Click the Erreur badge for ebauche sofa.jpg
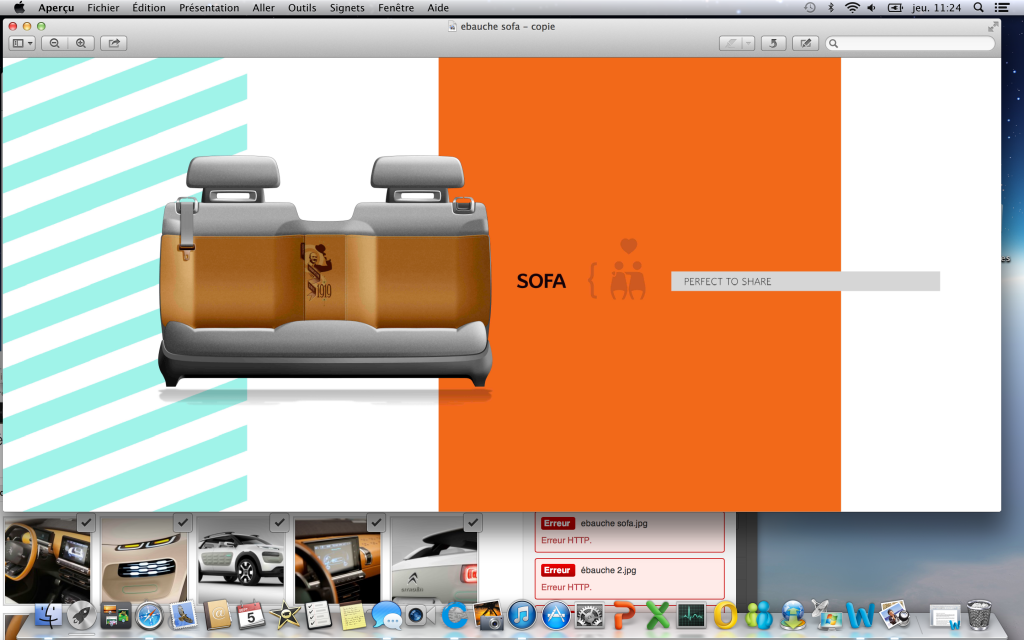Image resolution: width=1024 pixels, height=640 pixels. pyautogui.click(x=557, y=523)
